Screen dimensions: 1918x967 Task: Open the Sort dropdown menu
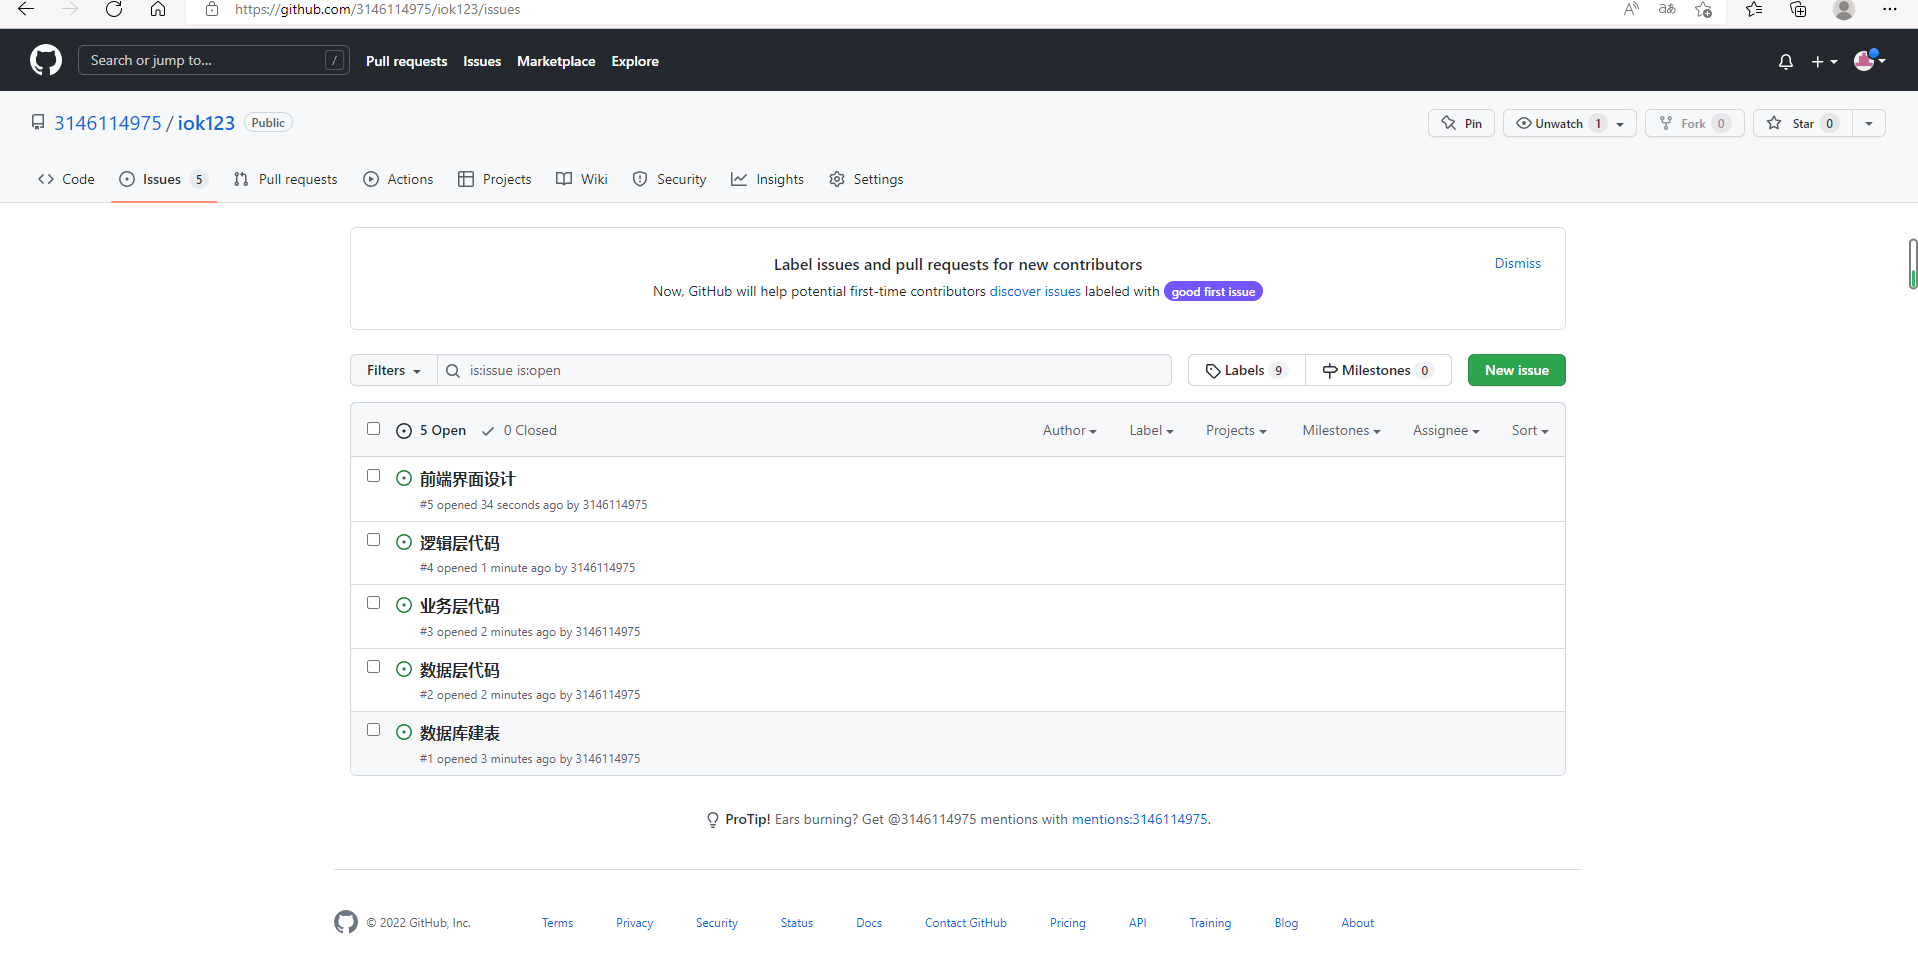(x=1529, y=430)
